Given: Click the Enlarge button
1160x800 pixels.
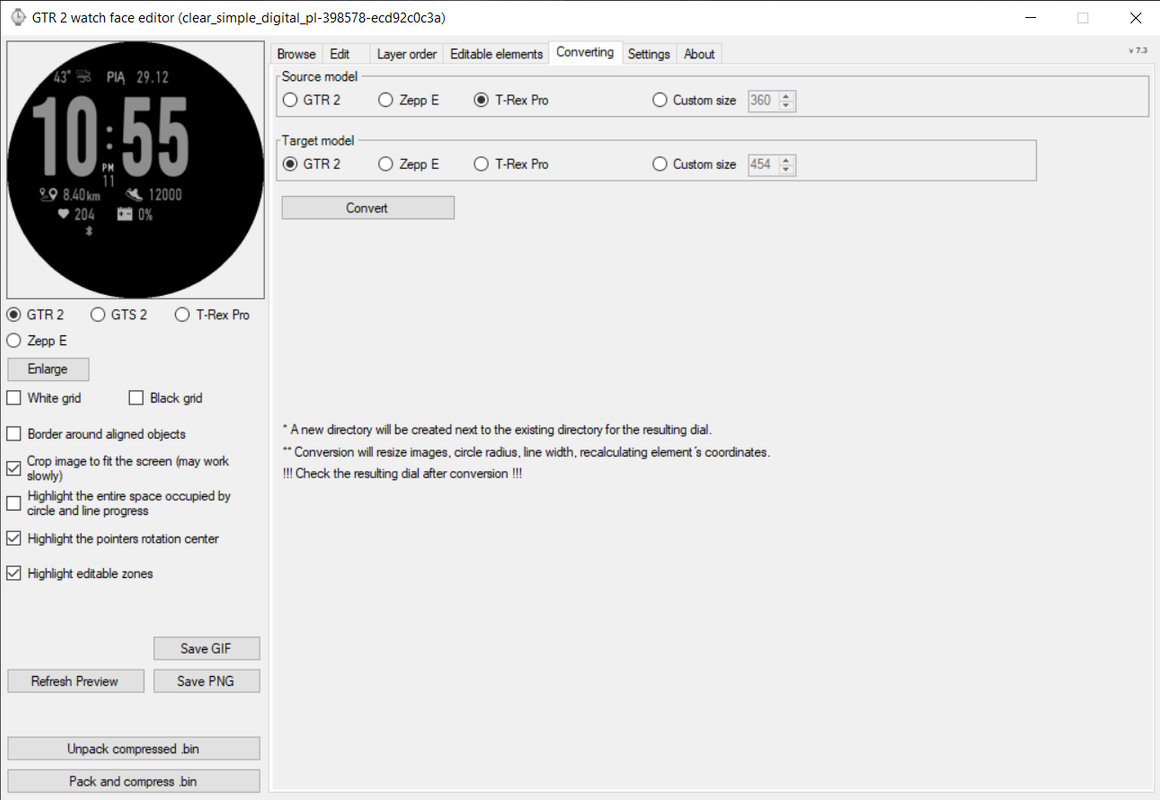Looking at the screenshot, I should click(x=48, y=369).
